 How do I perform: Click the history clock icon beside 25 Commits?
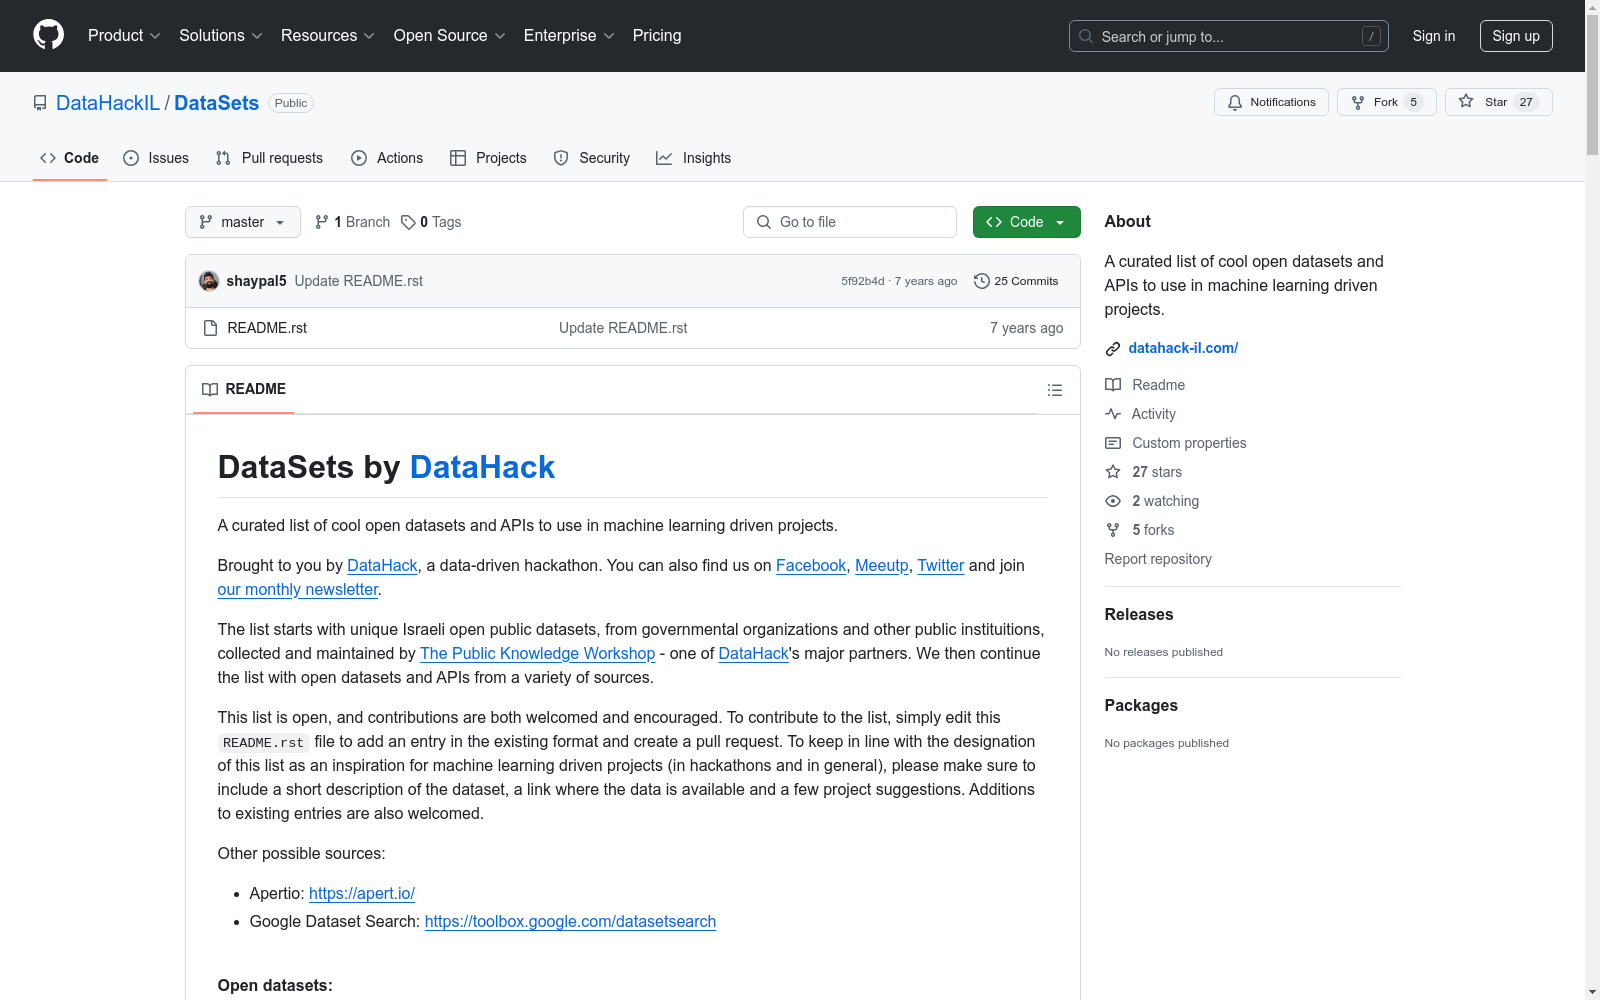tap(982, 281)
